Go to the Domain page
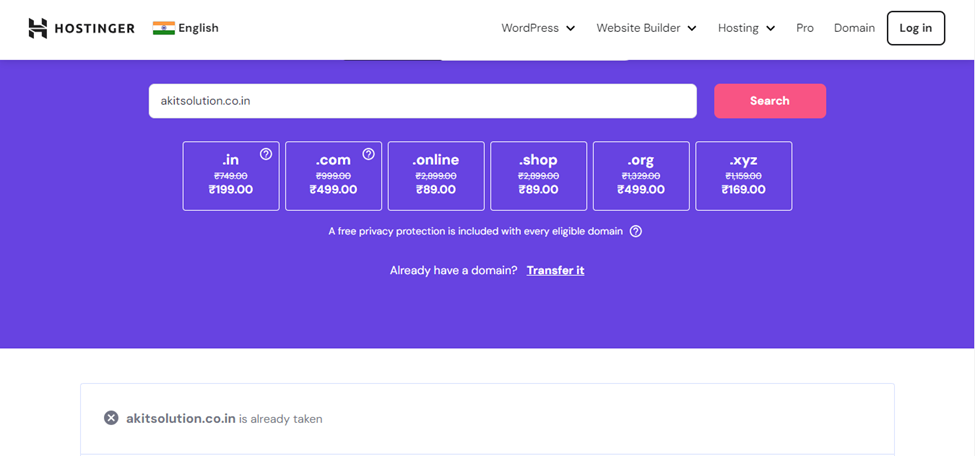The image size is (975, 456). coord(854,28)
